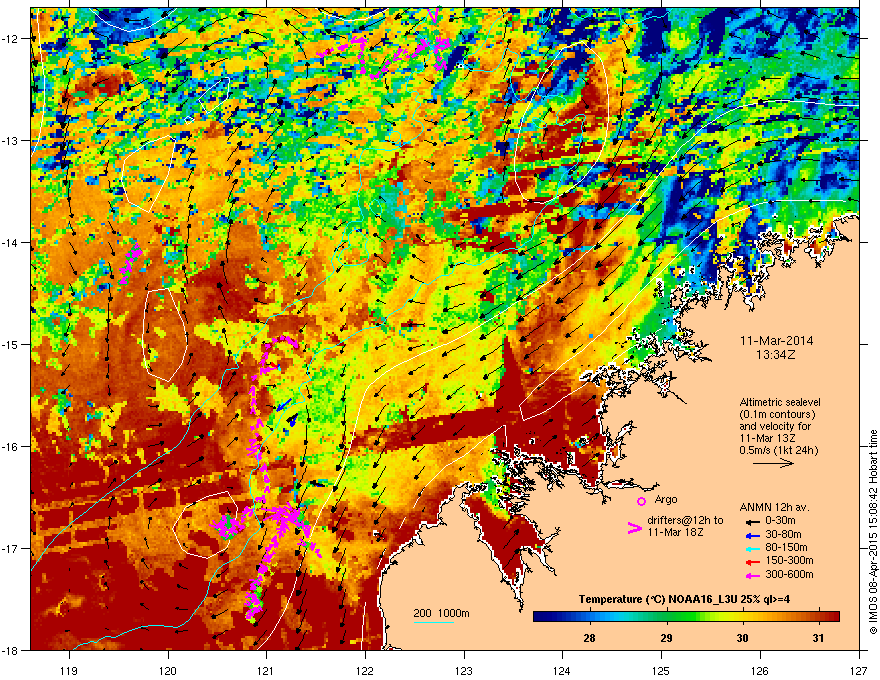The height and width of the screenshot is (680, 880).
Task: Click the 0.5m/s velocity scale arrow
Action: [x=773, y=463]
